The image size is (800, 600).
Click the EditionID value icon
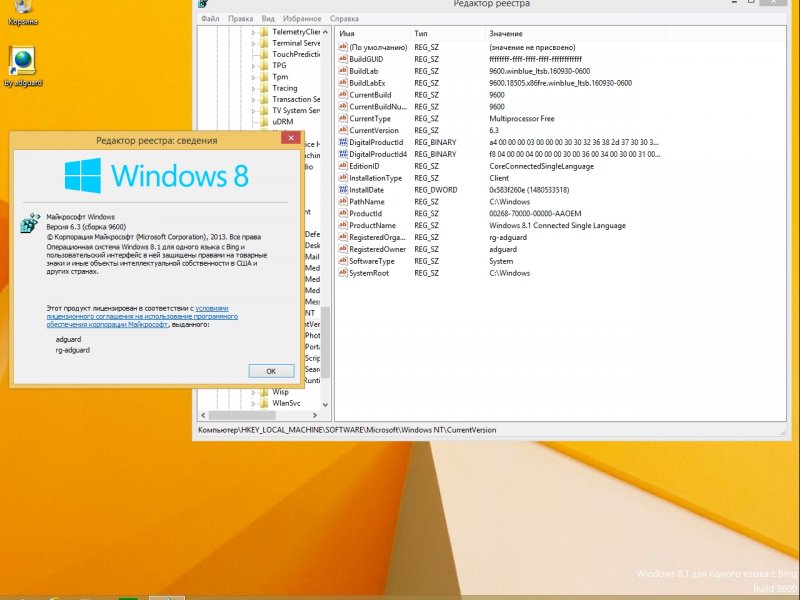(343, 166)
